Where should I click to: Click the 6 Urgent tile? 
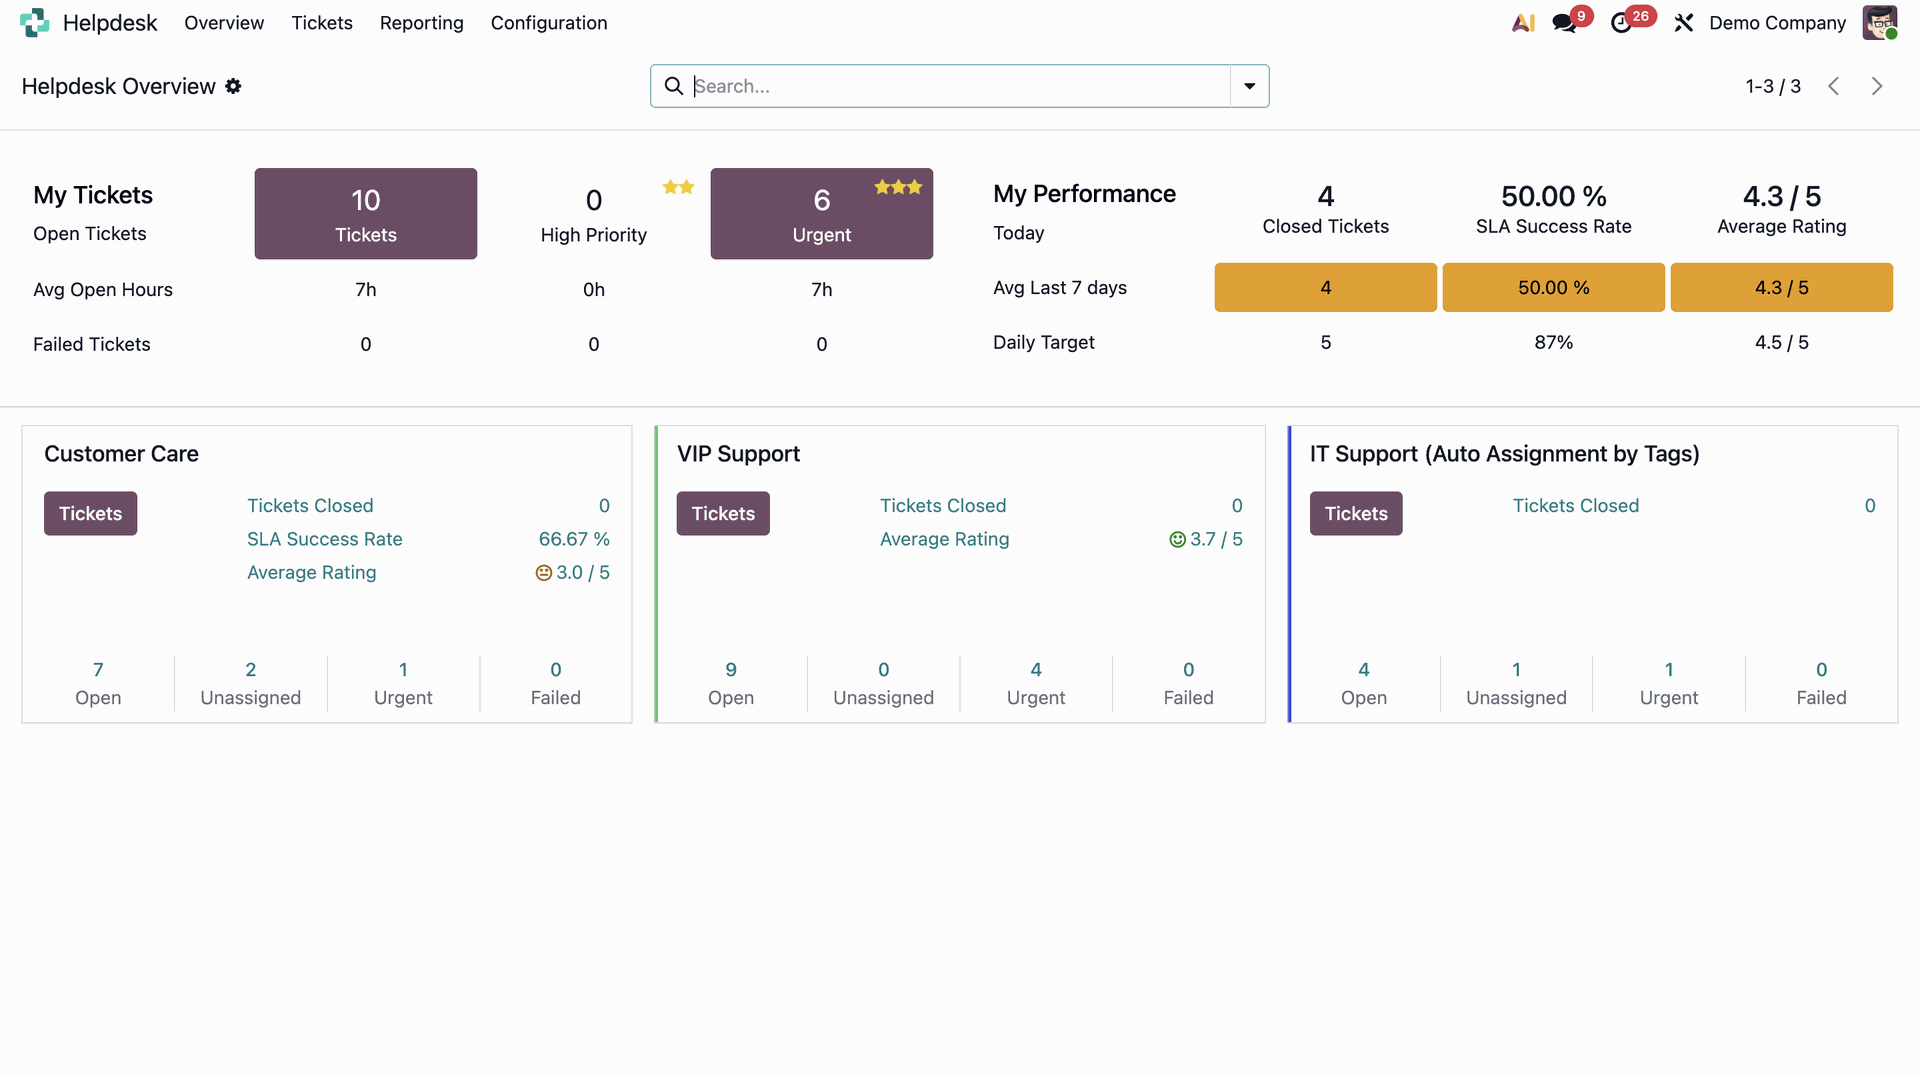[x=822, y=214]
